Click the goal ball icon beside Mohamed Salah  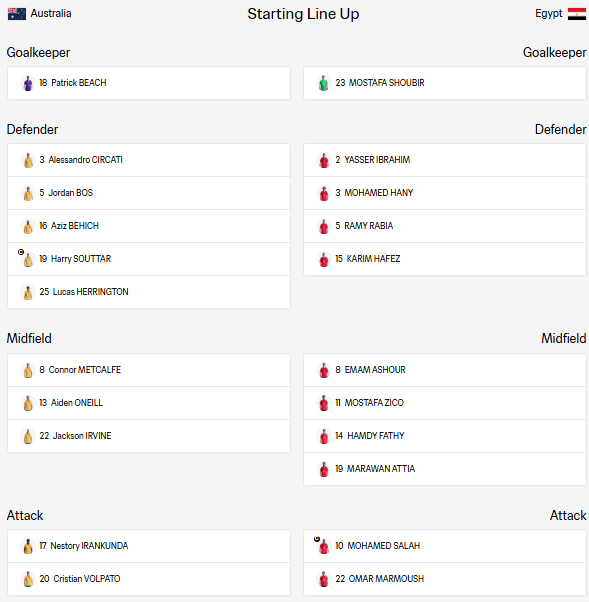[317, 539]
